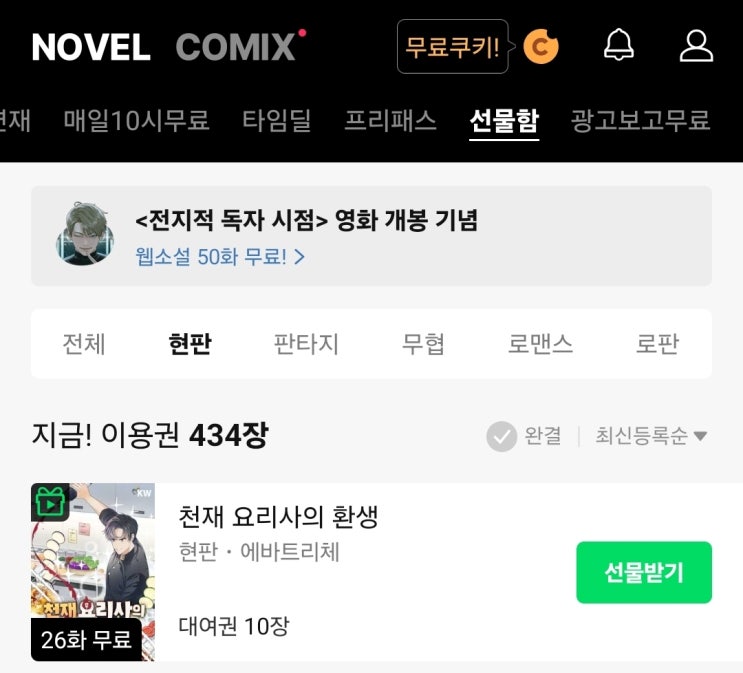Tap the 무료쿠키! speech bubble
Viewport: 743px width, 673px height.
pos(453,46)
